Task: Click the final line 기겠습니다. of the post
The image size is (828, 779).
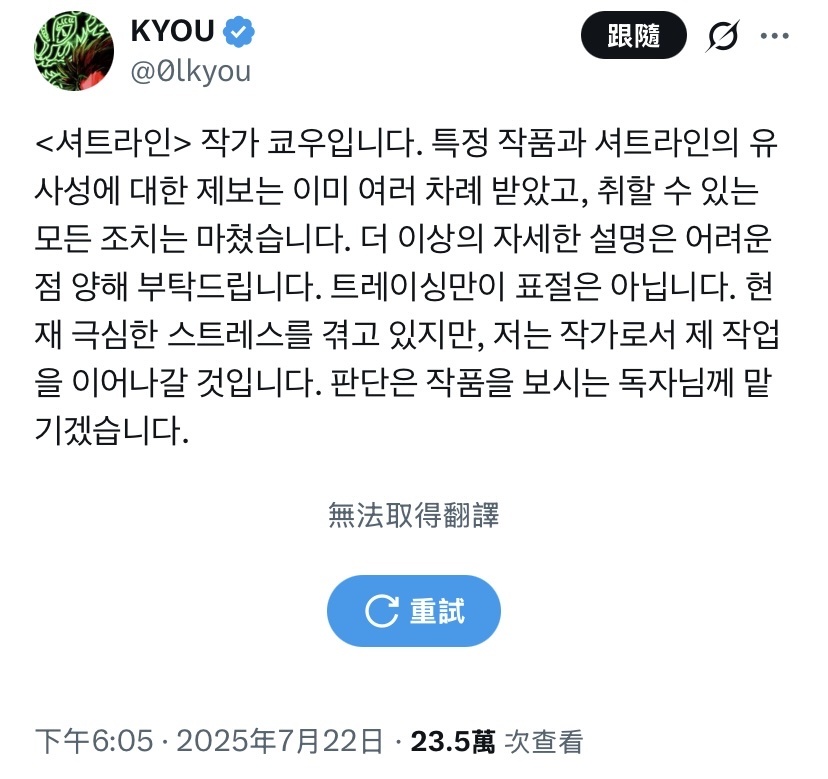Action: tap(111, 430)
